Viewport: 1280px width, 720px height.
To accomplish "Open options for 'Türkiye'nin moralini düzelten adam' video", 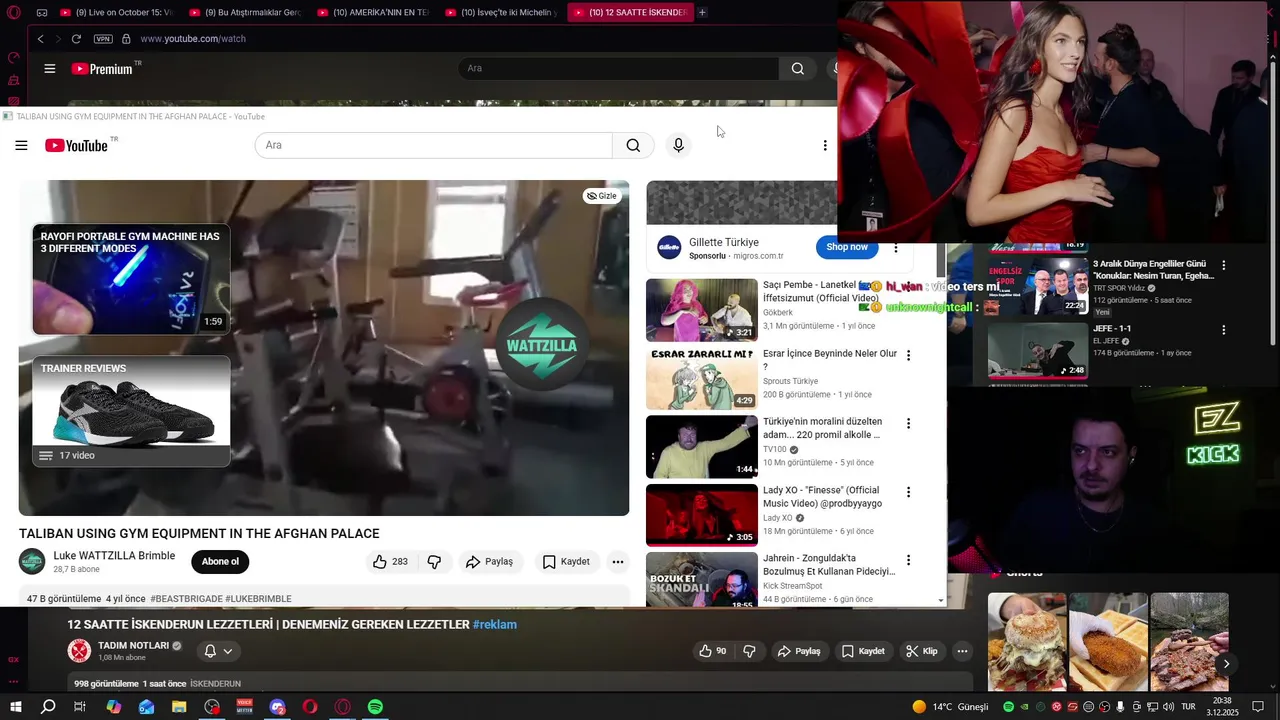I will click(x=909, y=424).
